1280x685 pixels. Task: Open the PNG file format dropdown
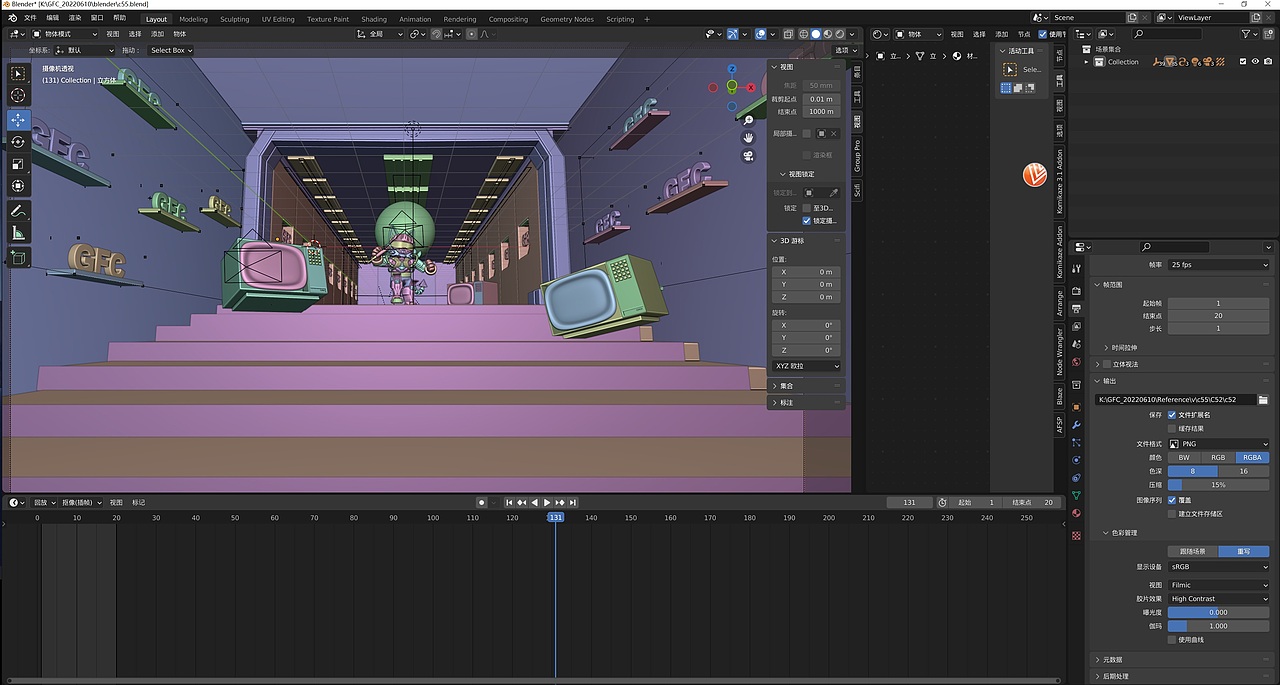(1218, 444)
